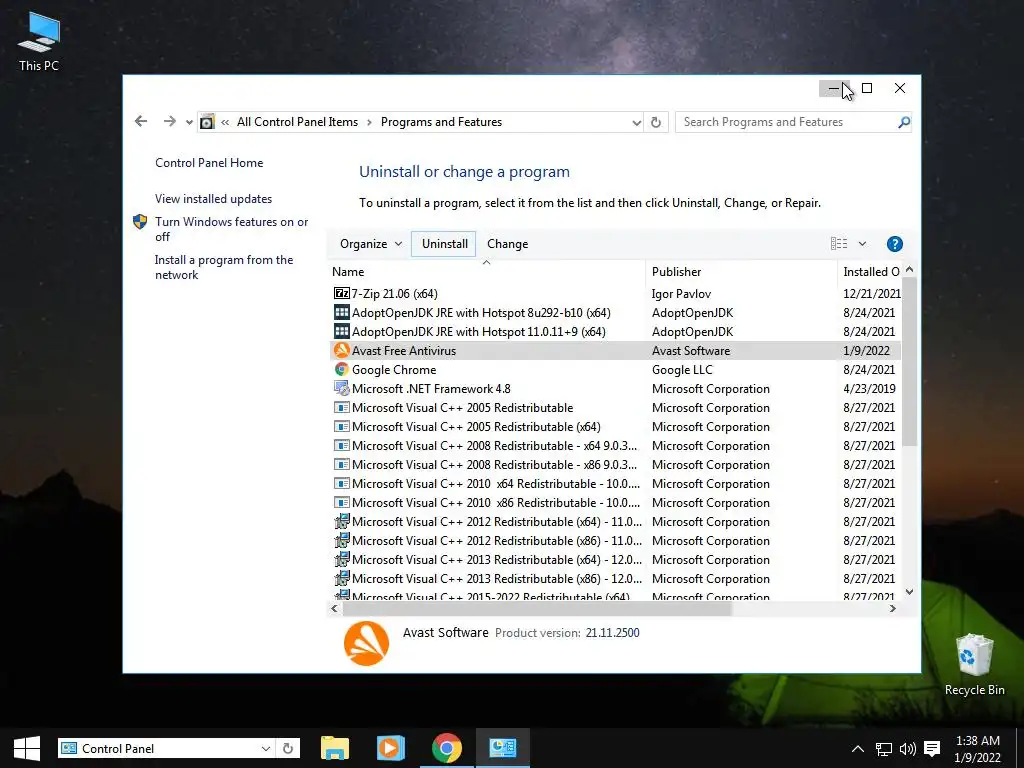Select the Microsoft Visual C++ 2005 Redistributable row
The width and height of the screenshot is (1024, 768).
pyautogui.click(x=614, y=408)
